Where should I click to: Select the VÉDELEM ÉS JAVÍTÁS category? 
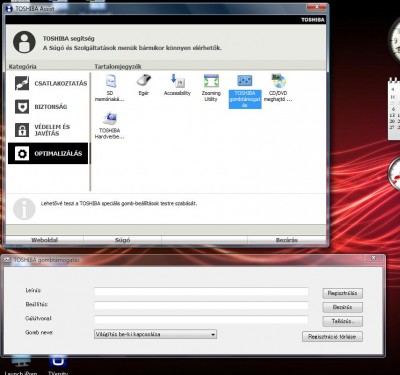[48, 130]
